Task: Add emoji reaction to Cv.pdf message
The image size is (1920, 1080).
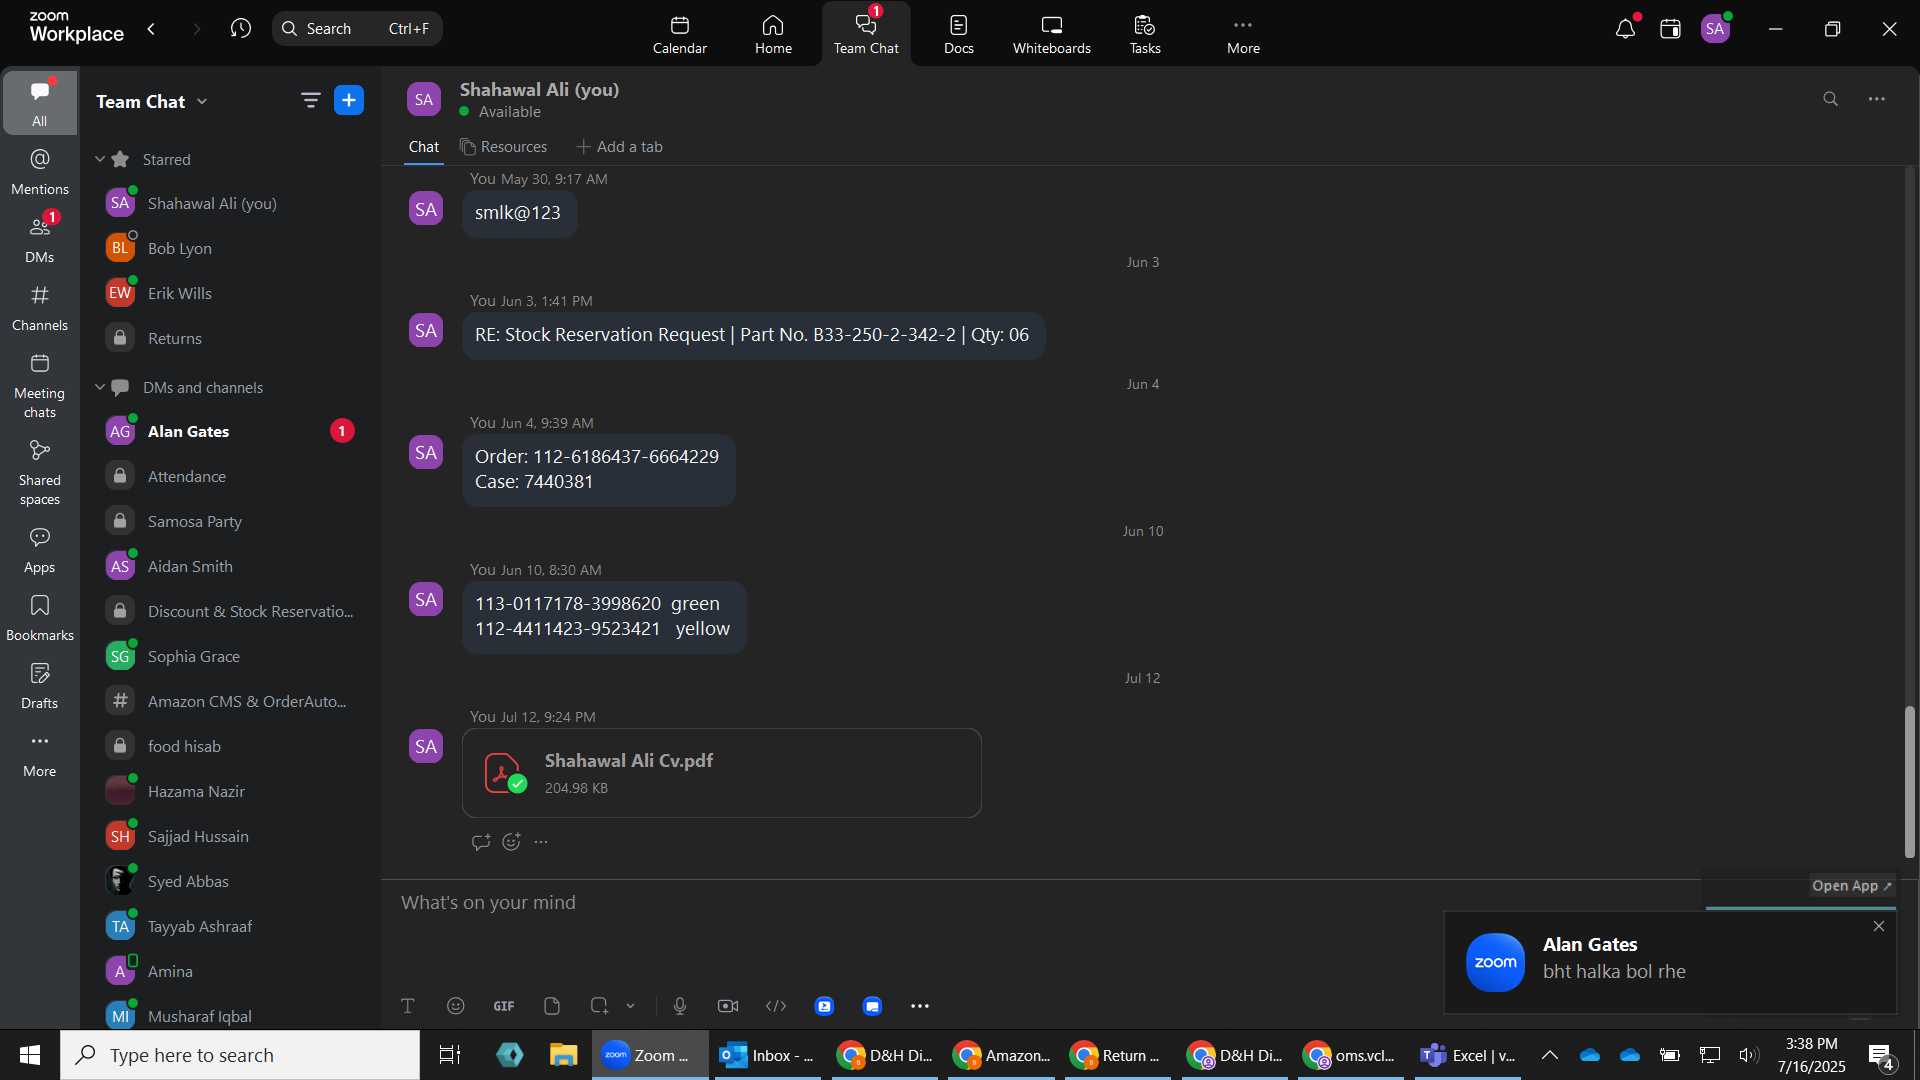Action: pyautogui.click(x=512, y=842)
